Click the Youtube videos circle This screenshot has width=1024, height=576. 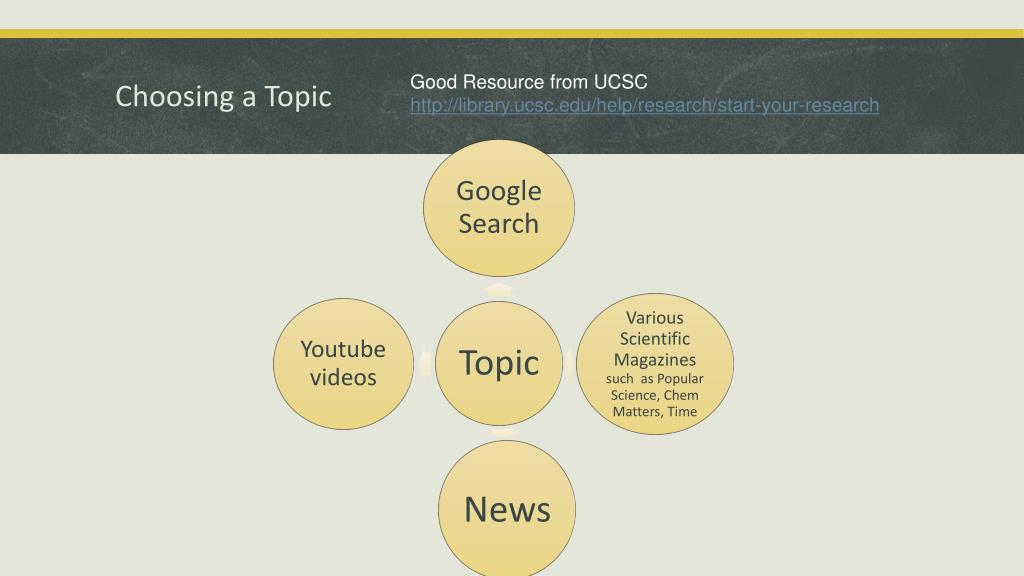pyautogui.click(x=344, y=364)
